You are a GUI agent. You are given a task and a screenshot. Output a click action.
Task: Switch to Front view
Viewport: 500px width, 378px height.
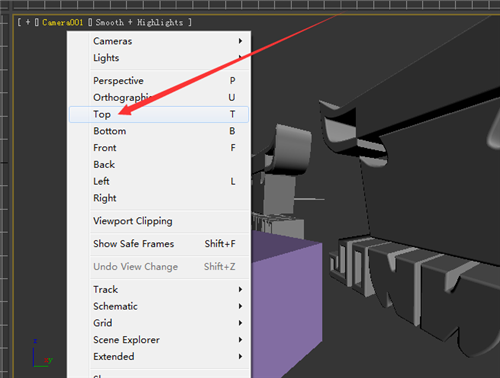(x=159, y=148)
